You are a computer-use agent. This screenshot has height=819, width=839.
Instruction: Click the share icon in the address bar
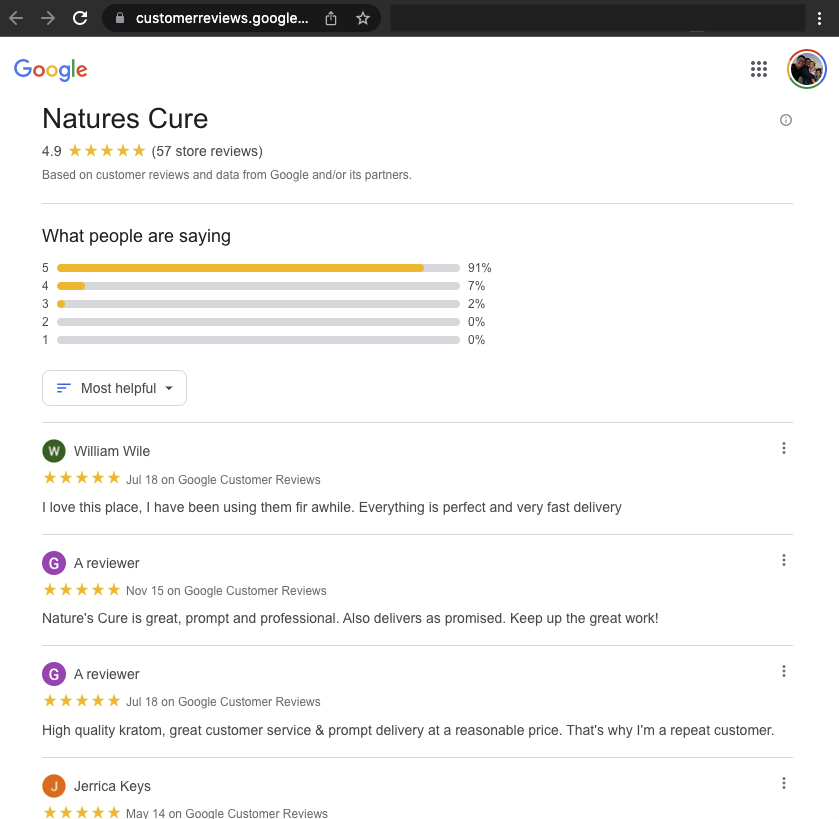(x=330, y=18)
